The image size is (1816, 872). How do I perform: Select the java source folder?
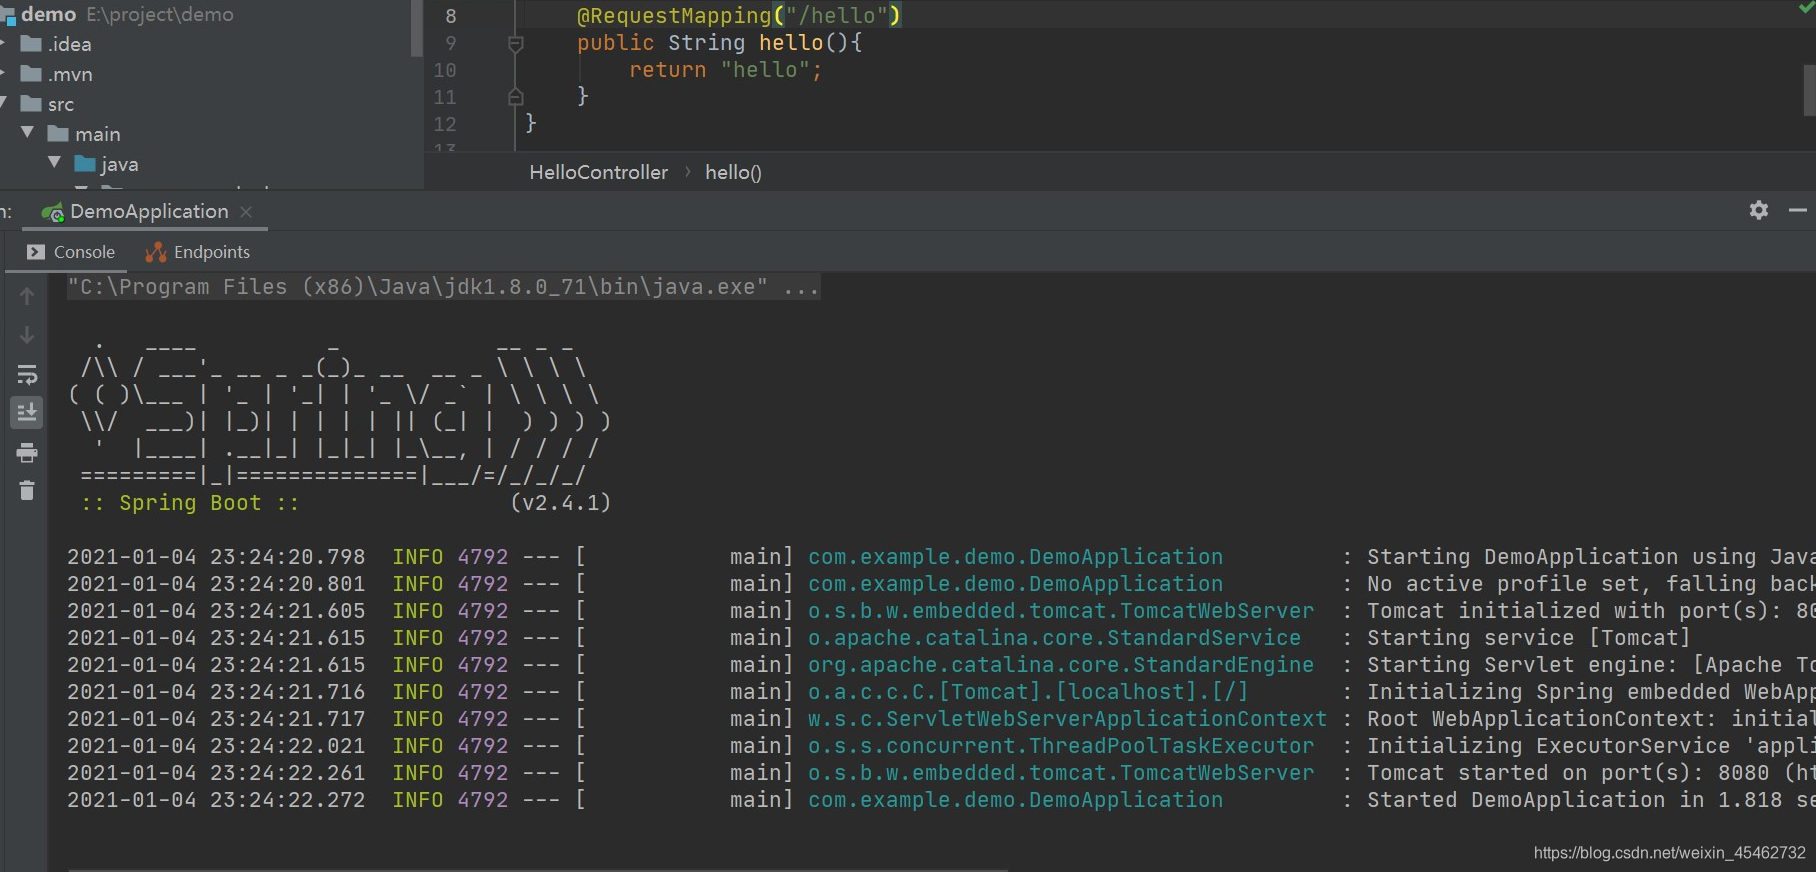(106, 164)
